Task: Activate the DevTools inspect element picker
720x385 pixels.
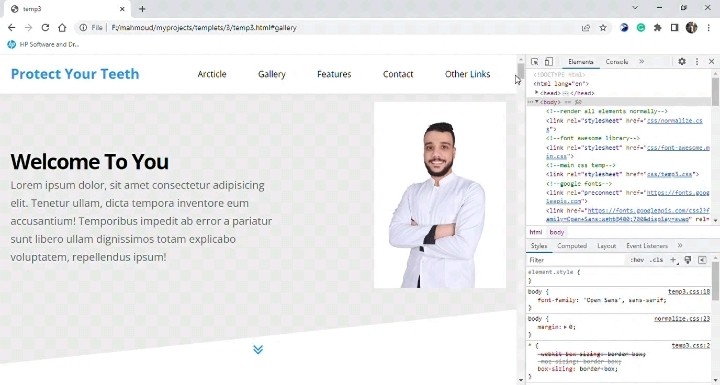Action: pyautogui.click(x=534, y=62)
